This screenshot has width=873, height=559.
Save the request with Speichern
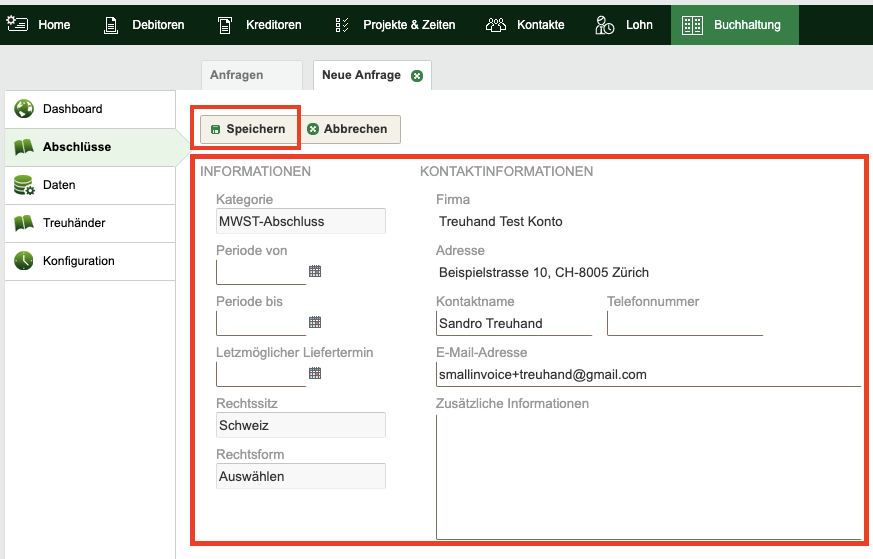(248, 129)
